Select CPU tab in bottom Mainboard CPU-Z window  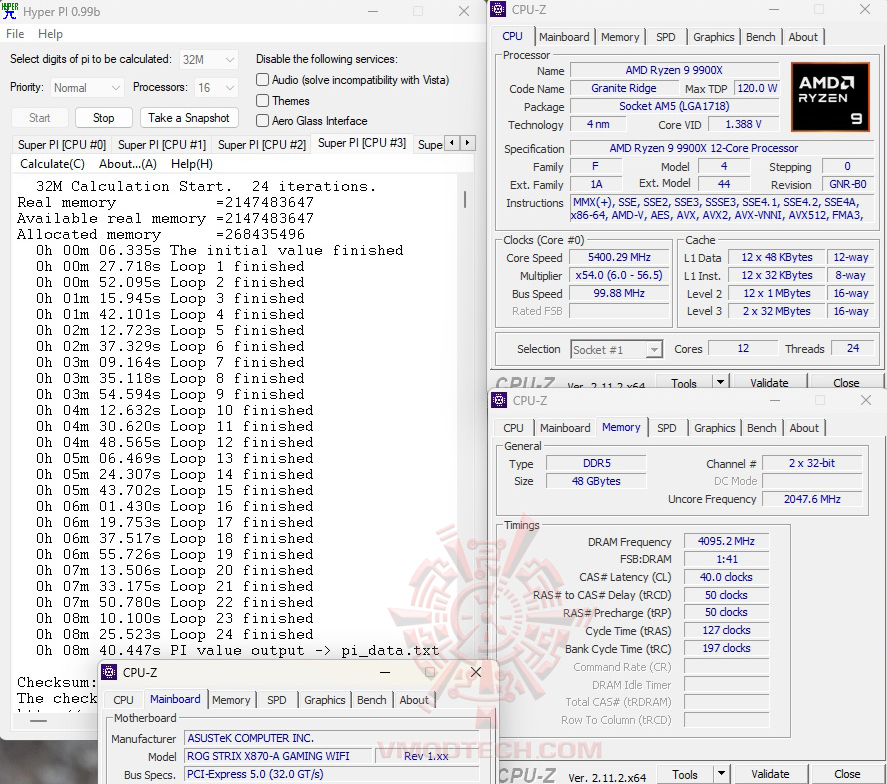point(123,700)
